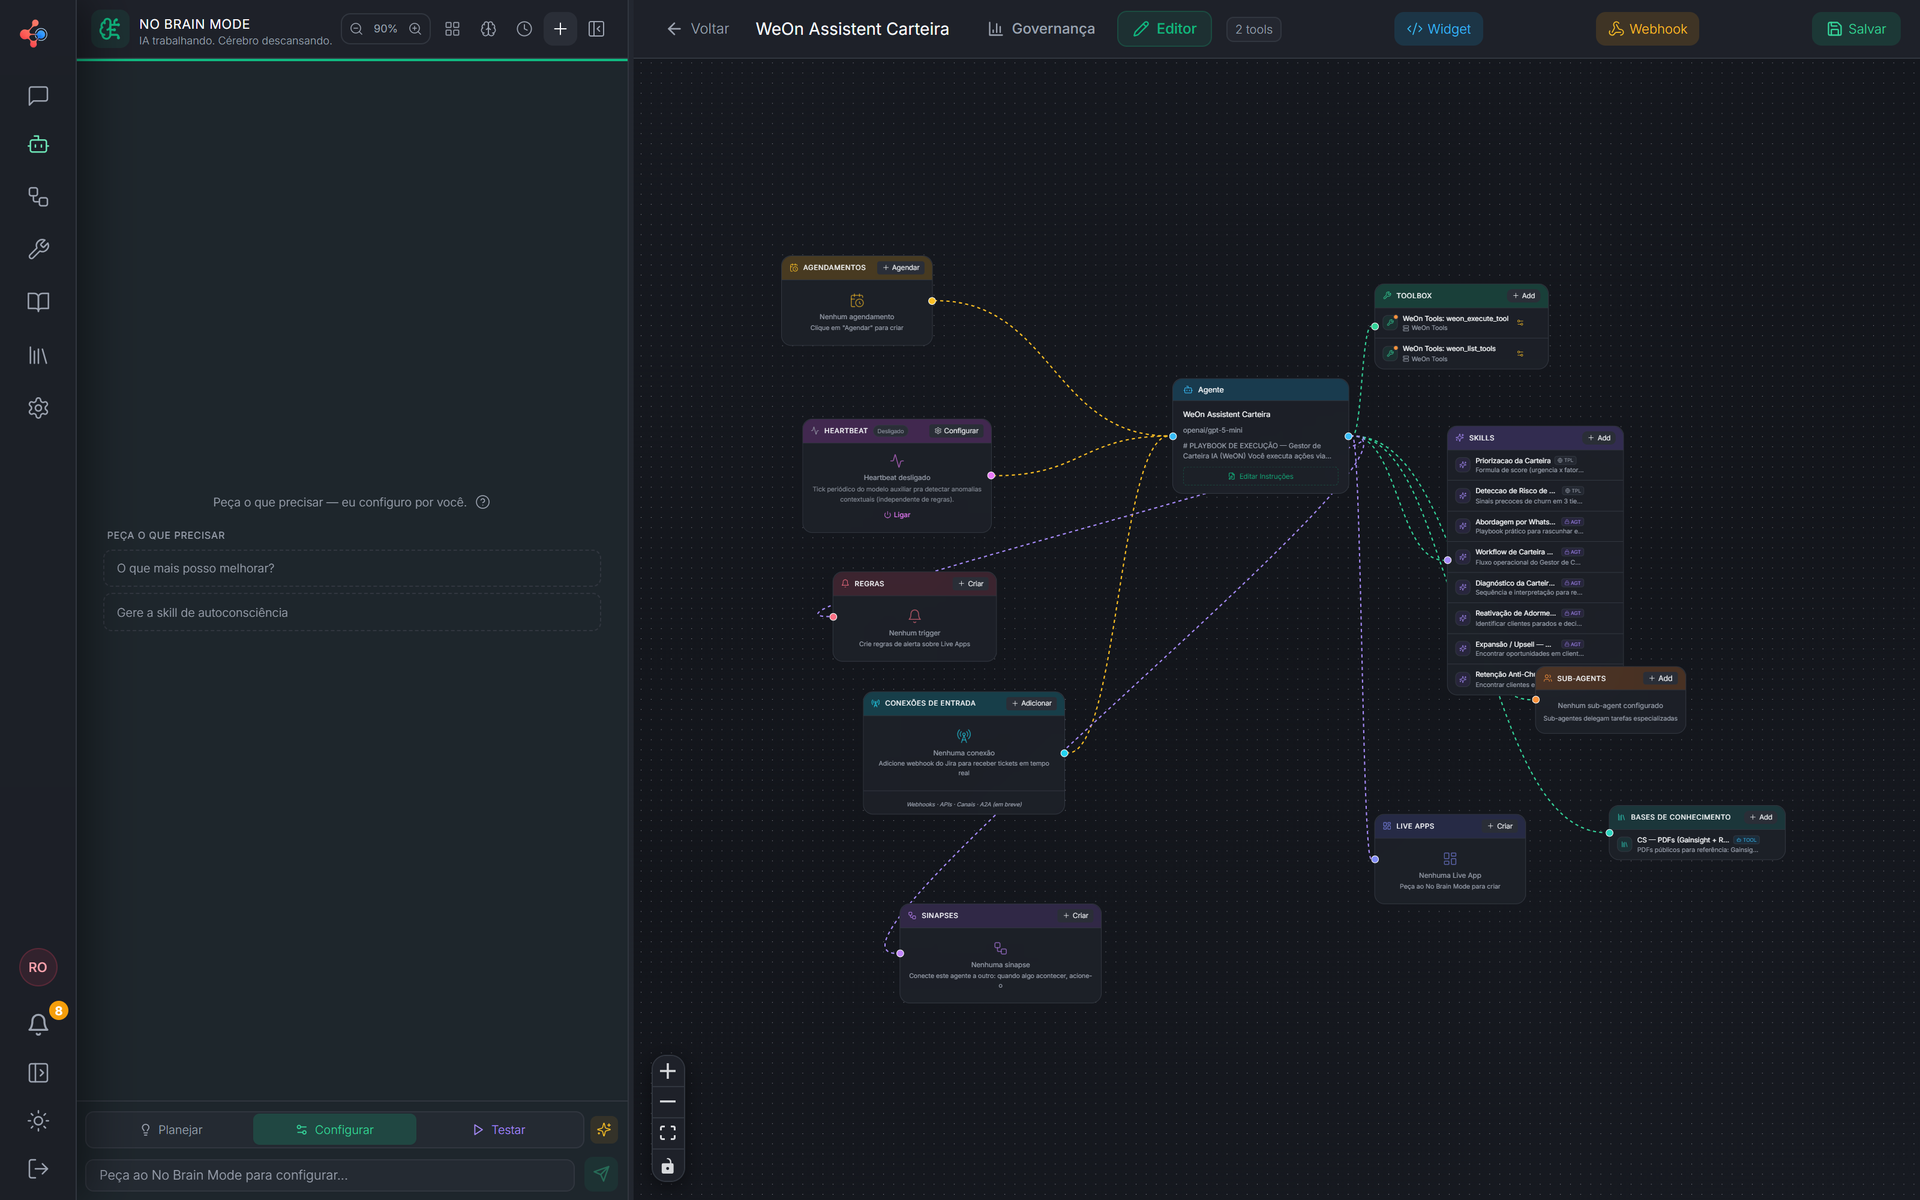Viewport: 1920px width, 1200px height.
Task: Open the Governança tab
Action: tap(1041, 29)
